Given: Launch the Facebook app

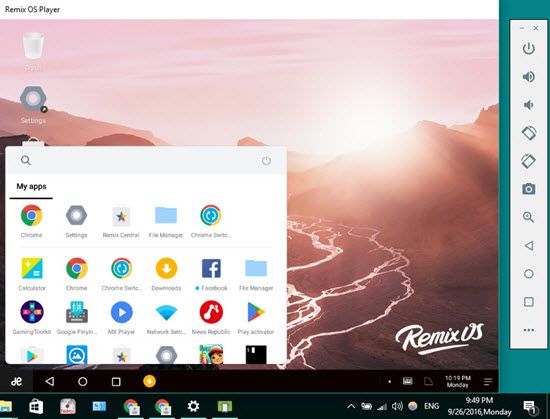Looking at the screenshot, I should (211, 274).
